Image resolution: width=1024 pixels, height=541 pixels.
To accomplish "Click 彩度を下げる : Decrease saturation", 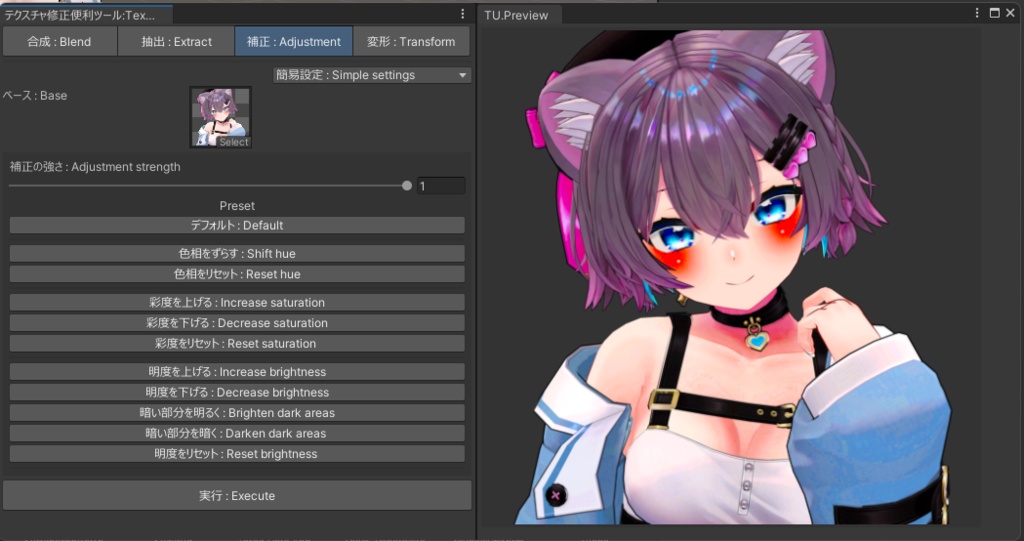I will (x=237, y=323).
